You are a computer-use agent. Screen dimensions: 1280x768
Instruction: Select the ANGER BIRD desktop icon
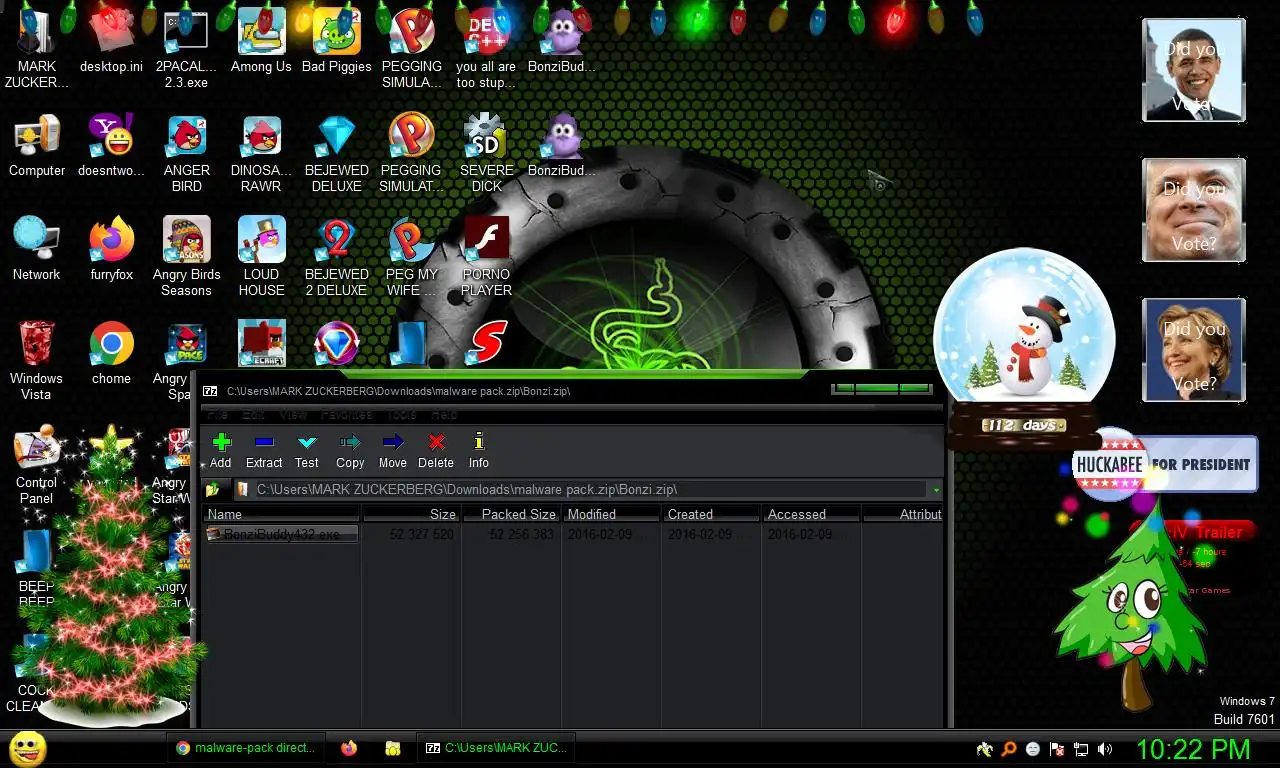(187, 152)
